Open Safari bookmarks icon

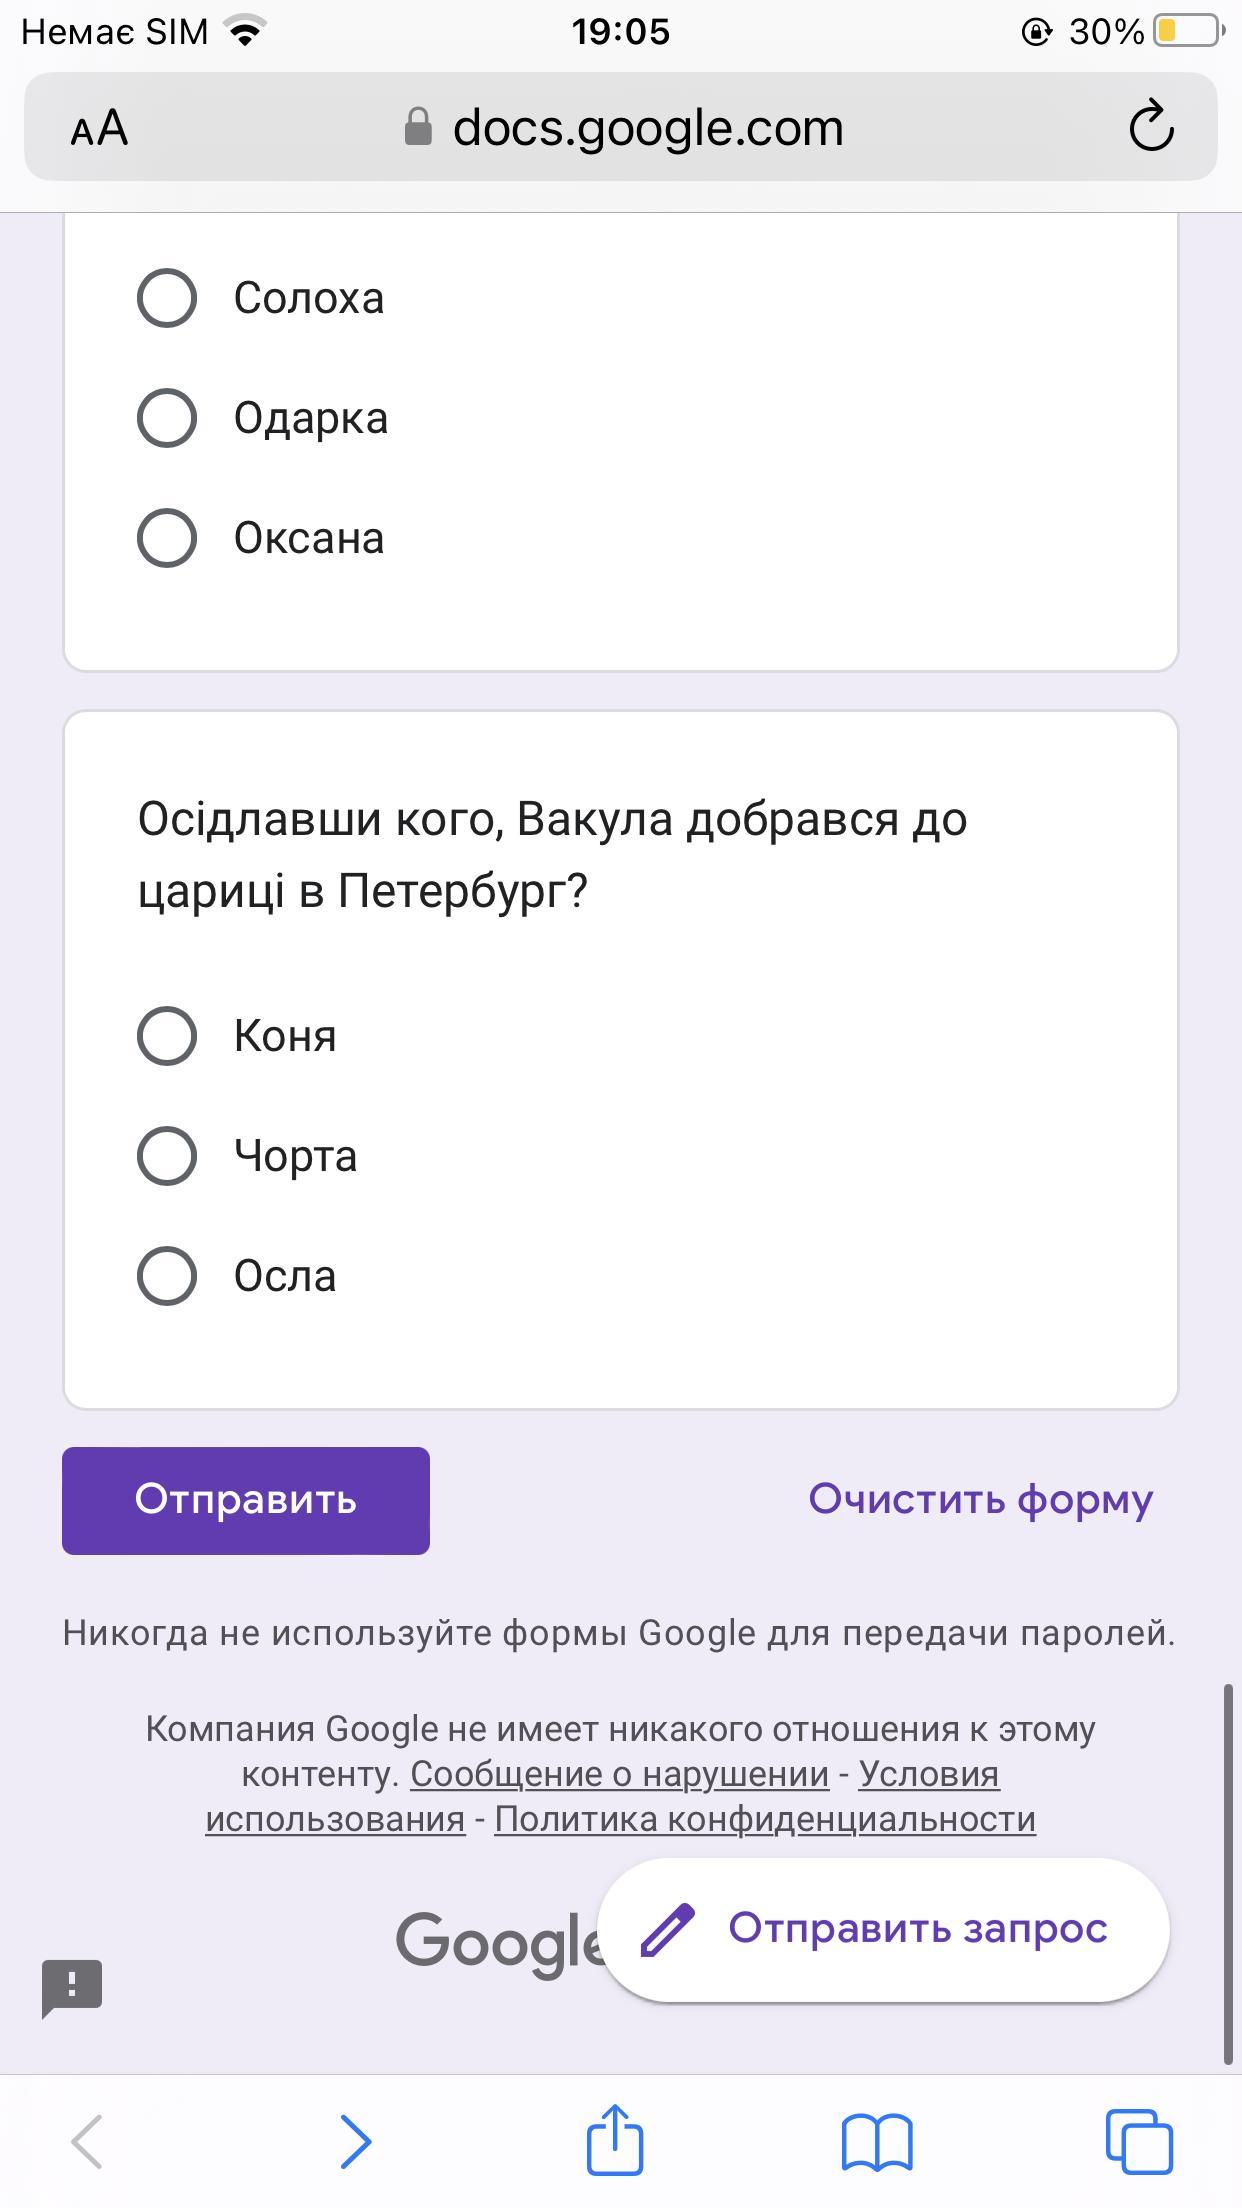(877, 2141)
